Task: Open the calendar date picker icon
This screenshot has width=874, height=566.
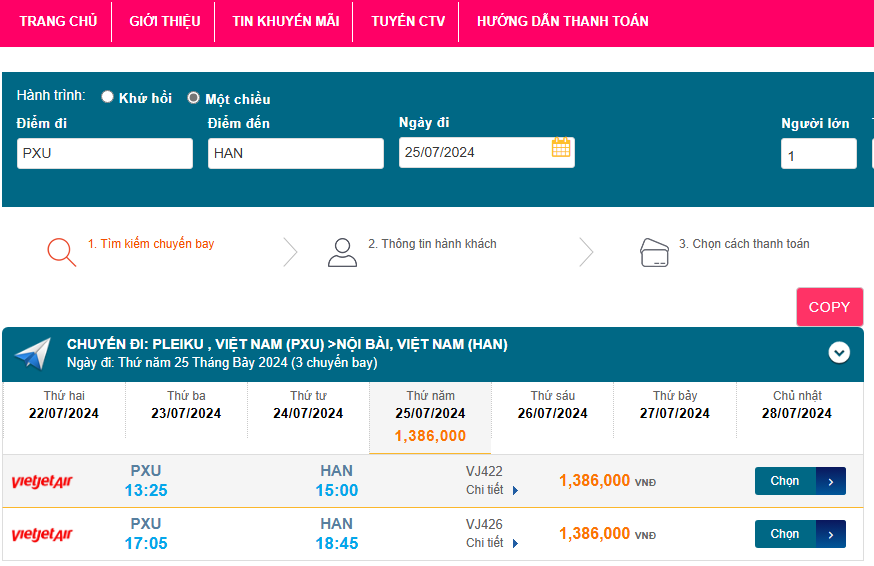Action: [x=561, y=148]
